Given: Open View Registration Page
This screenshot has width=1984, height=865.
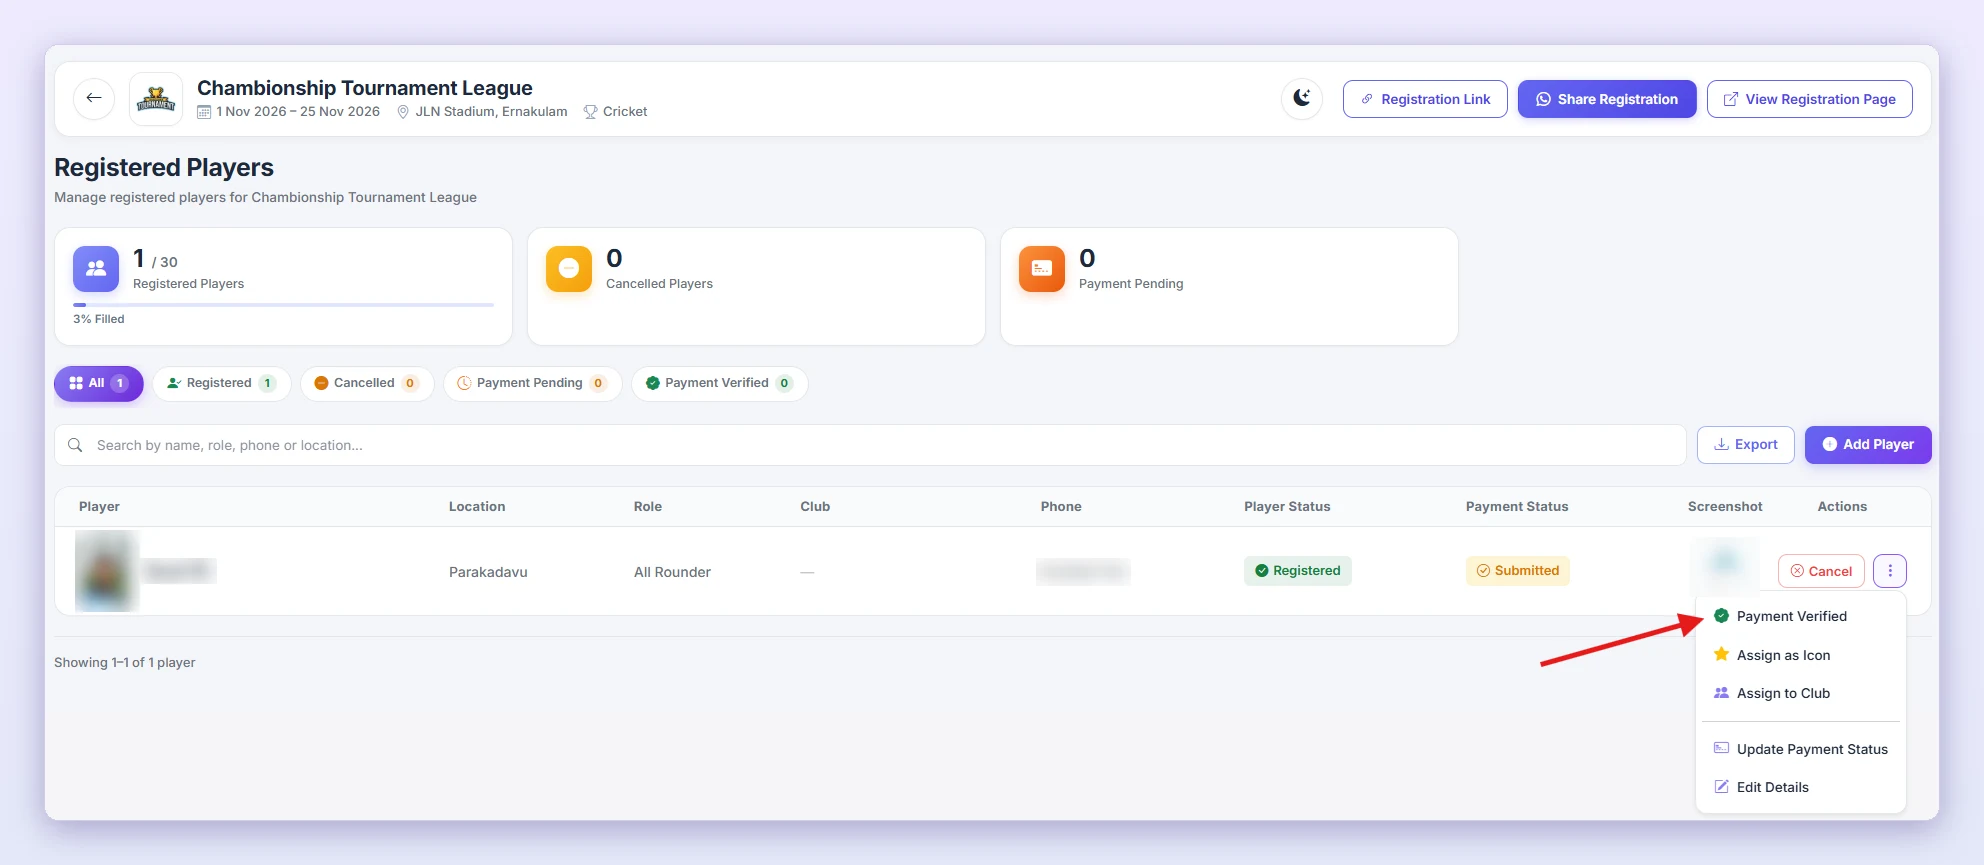Looking at the screenshot, I should coord(1810,99).
